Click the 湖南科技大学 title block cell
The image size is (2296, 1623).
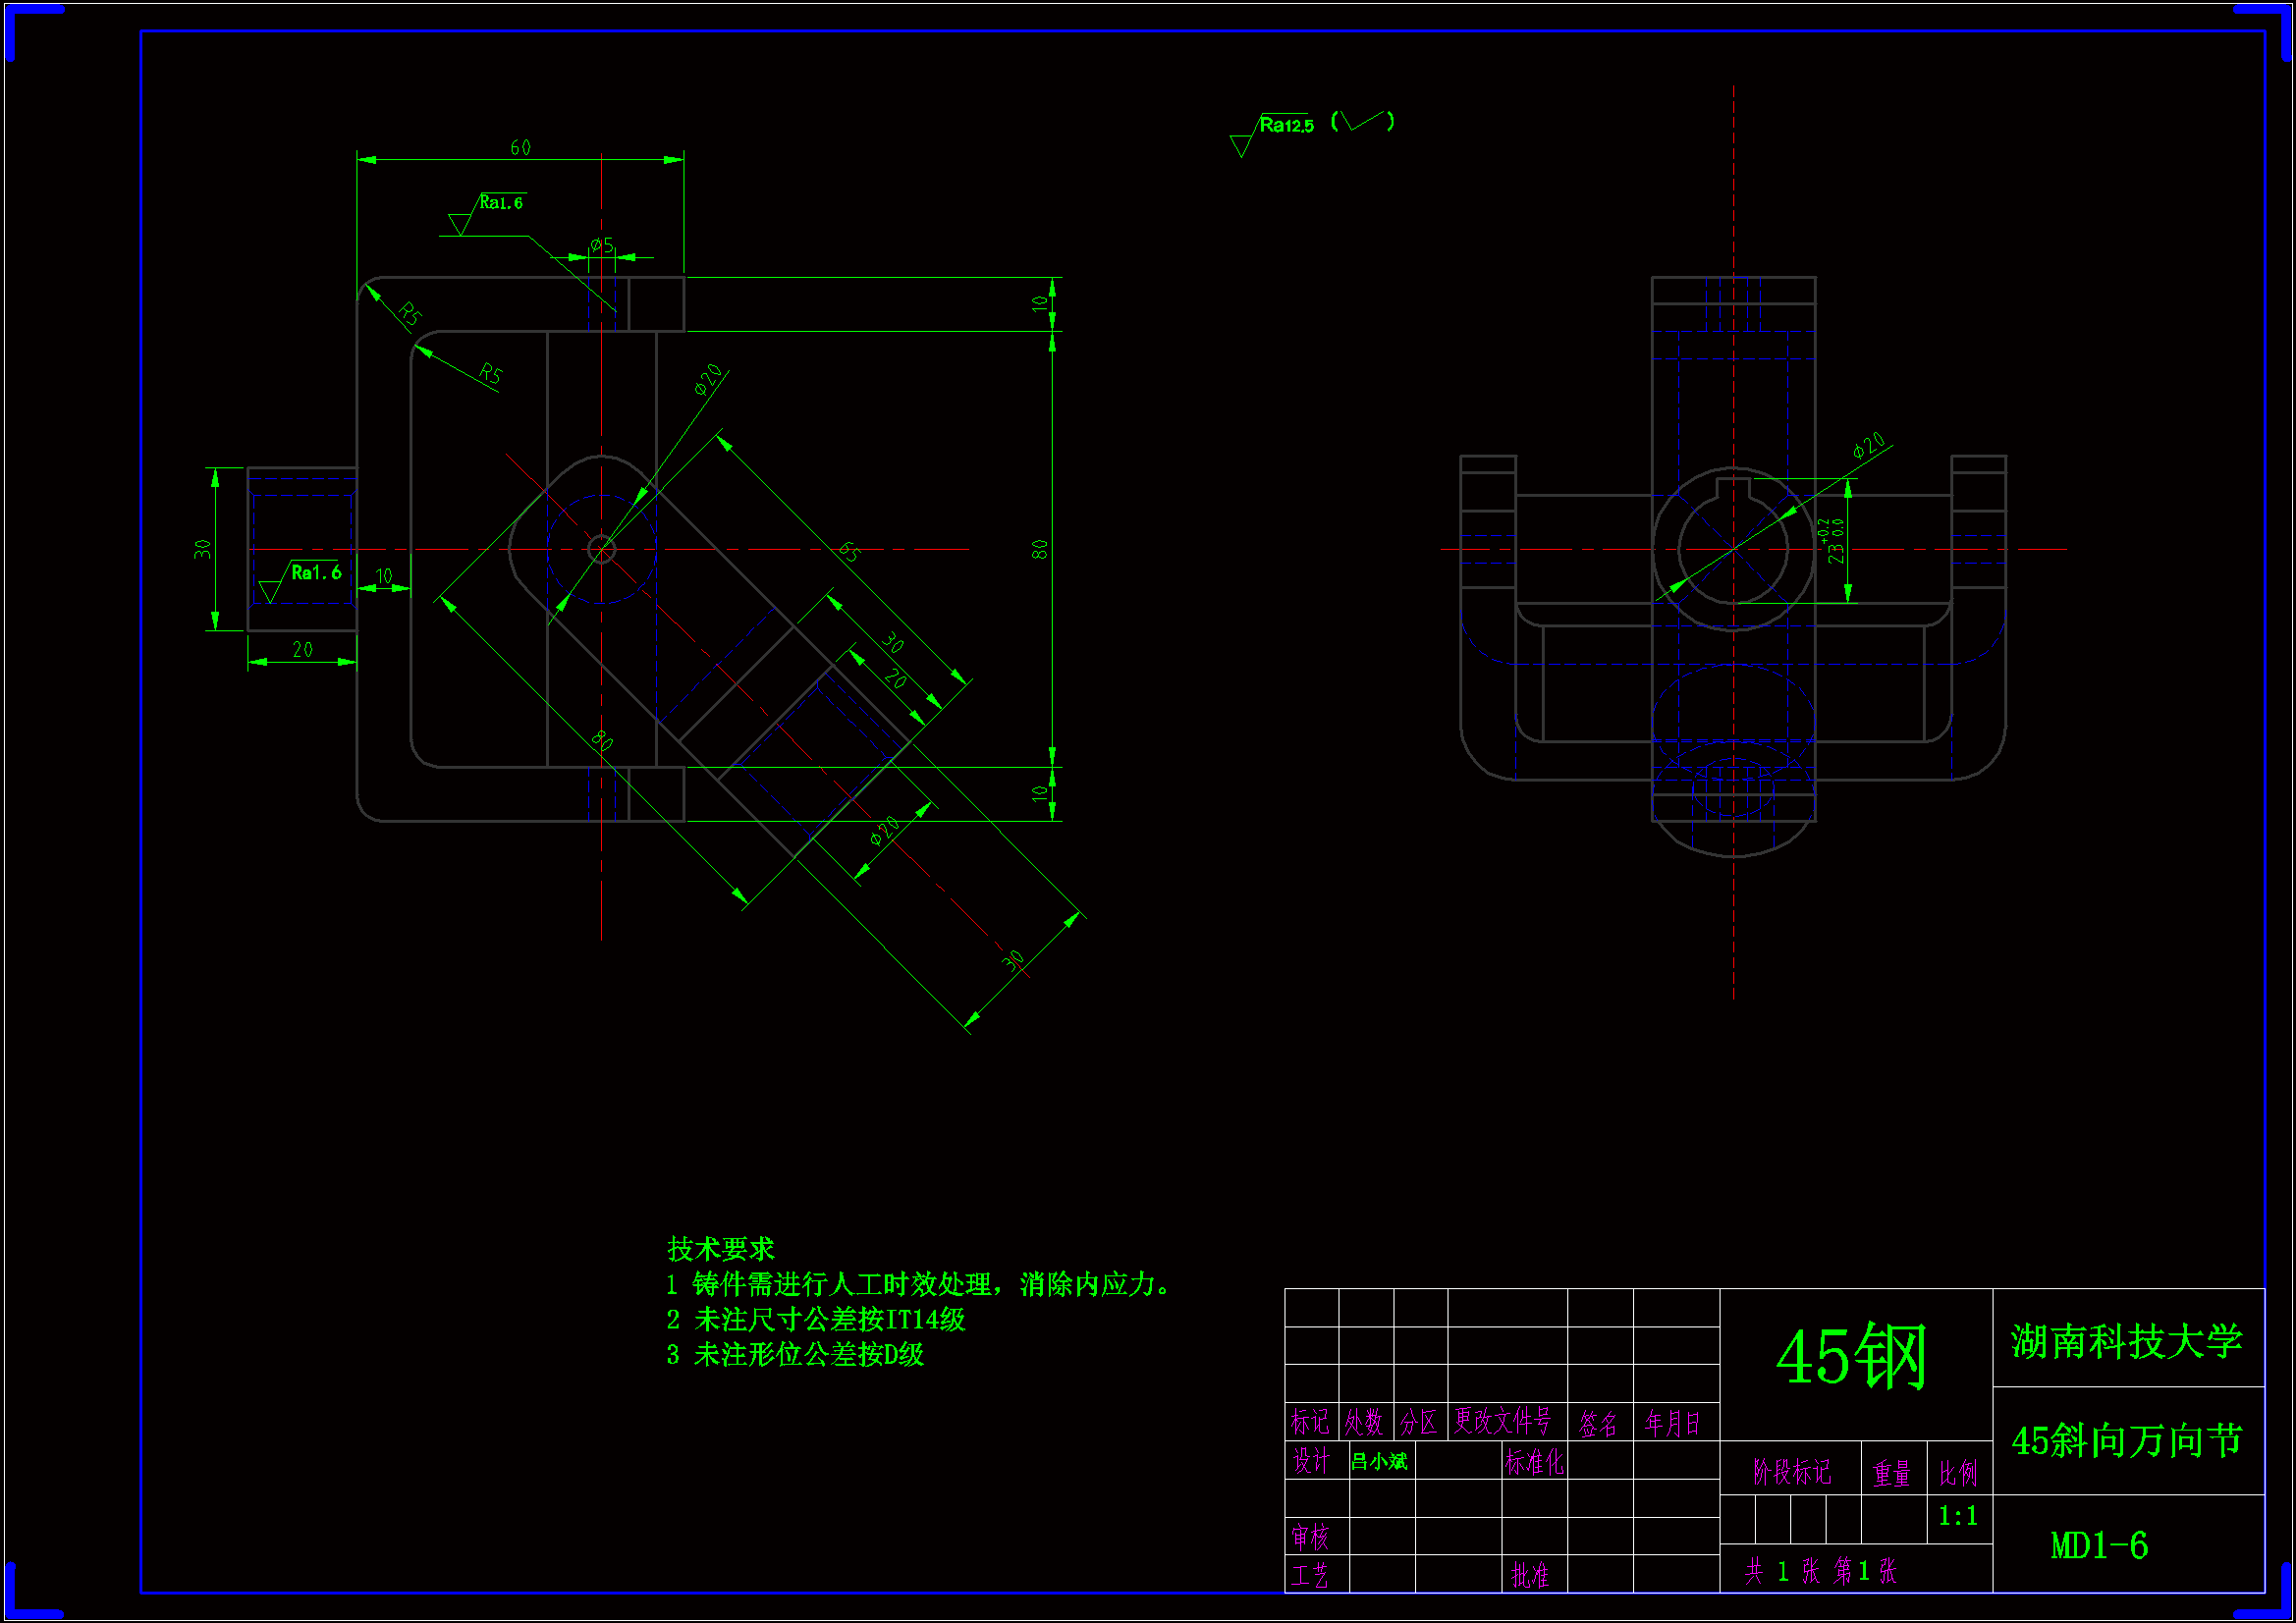pos(2127,1342)
